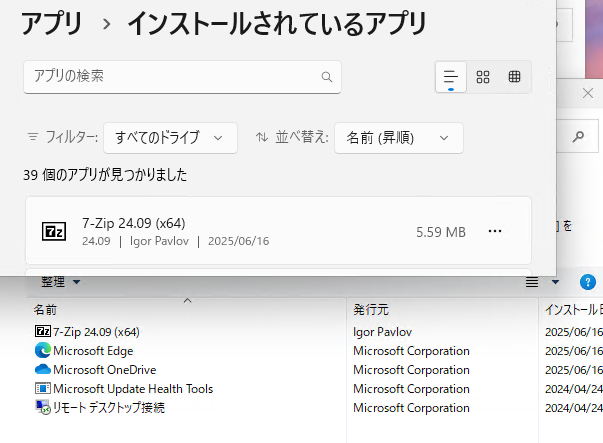The image size is (603, 443).
Task: Click the sort arrows icon beside 並べ替え
Action: [x=262, y=137]
